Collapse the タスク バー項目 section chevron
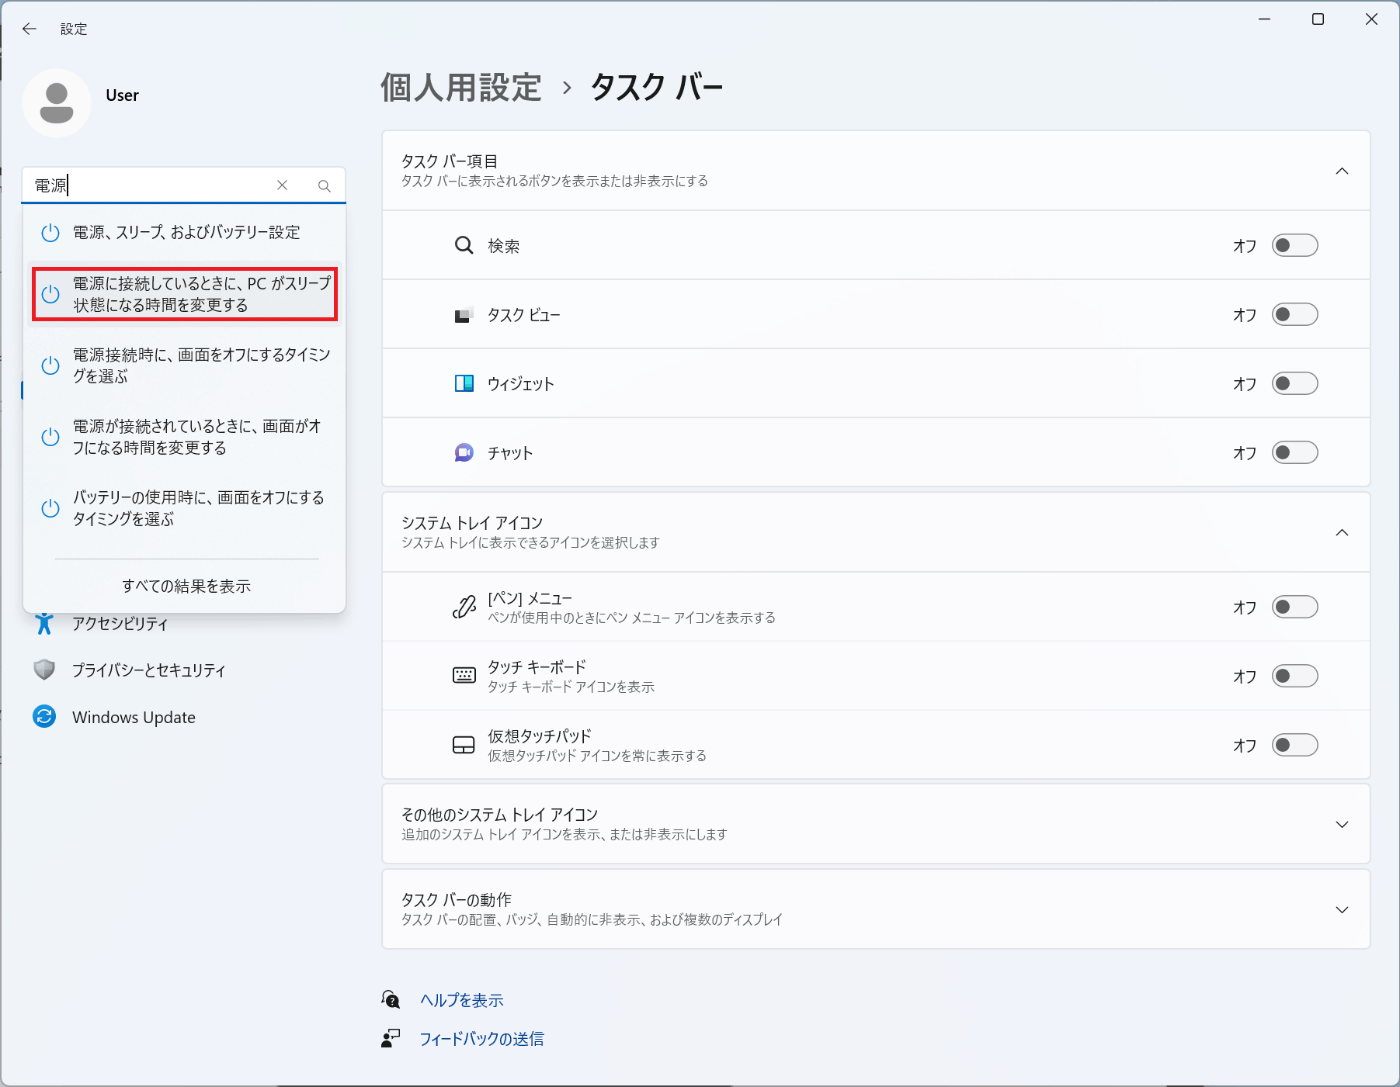This screenshot has width=1400, height=1087. 1342,171
